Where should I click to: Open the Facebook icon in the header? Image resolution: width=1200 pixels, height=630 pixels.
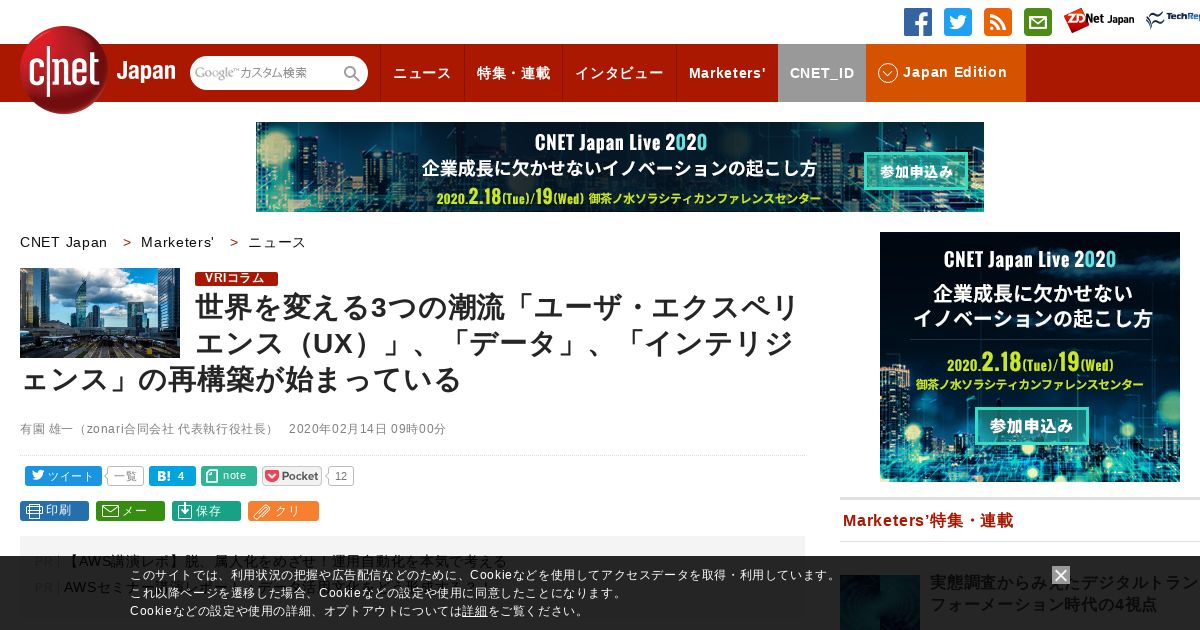click(918, 22)
